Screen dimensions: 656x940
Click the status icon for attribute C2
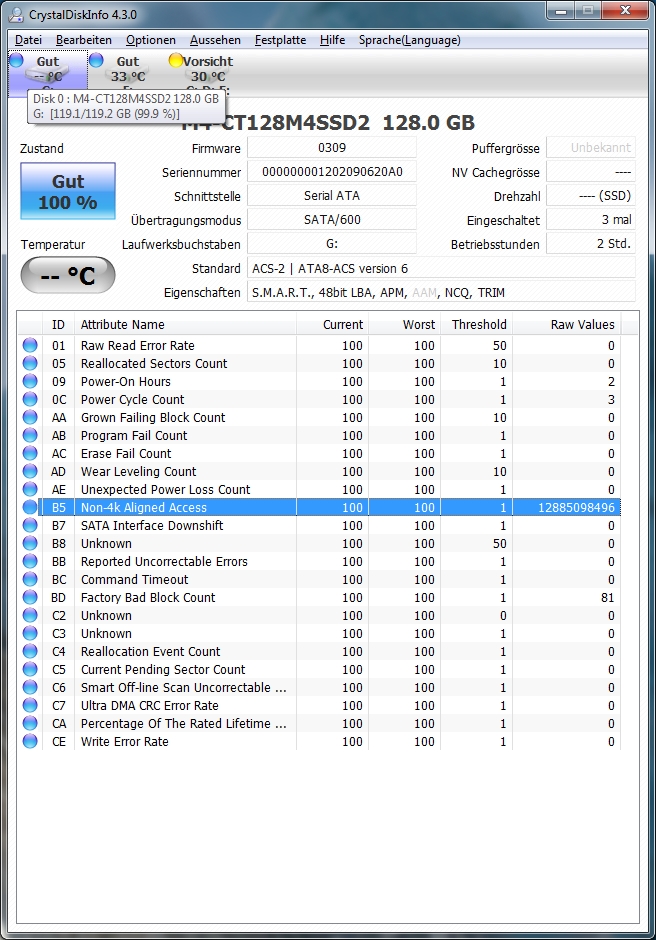(x=30, y=615)
